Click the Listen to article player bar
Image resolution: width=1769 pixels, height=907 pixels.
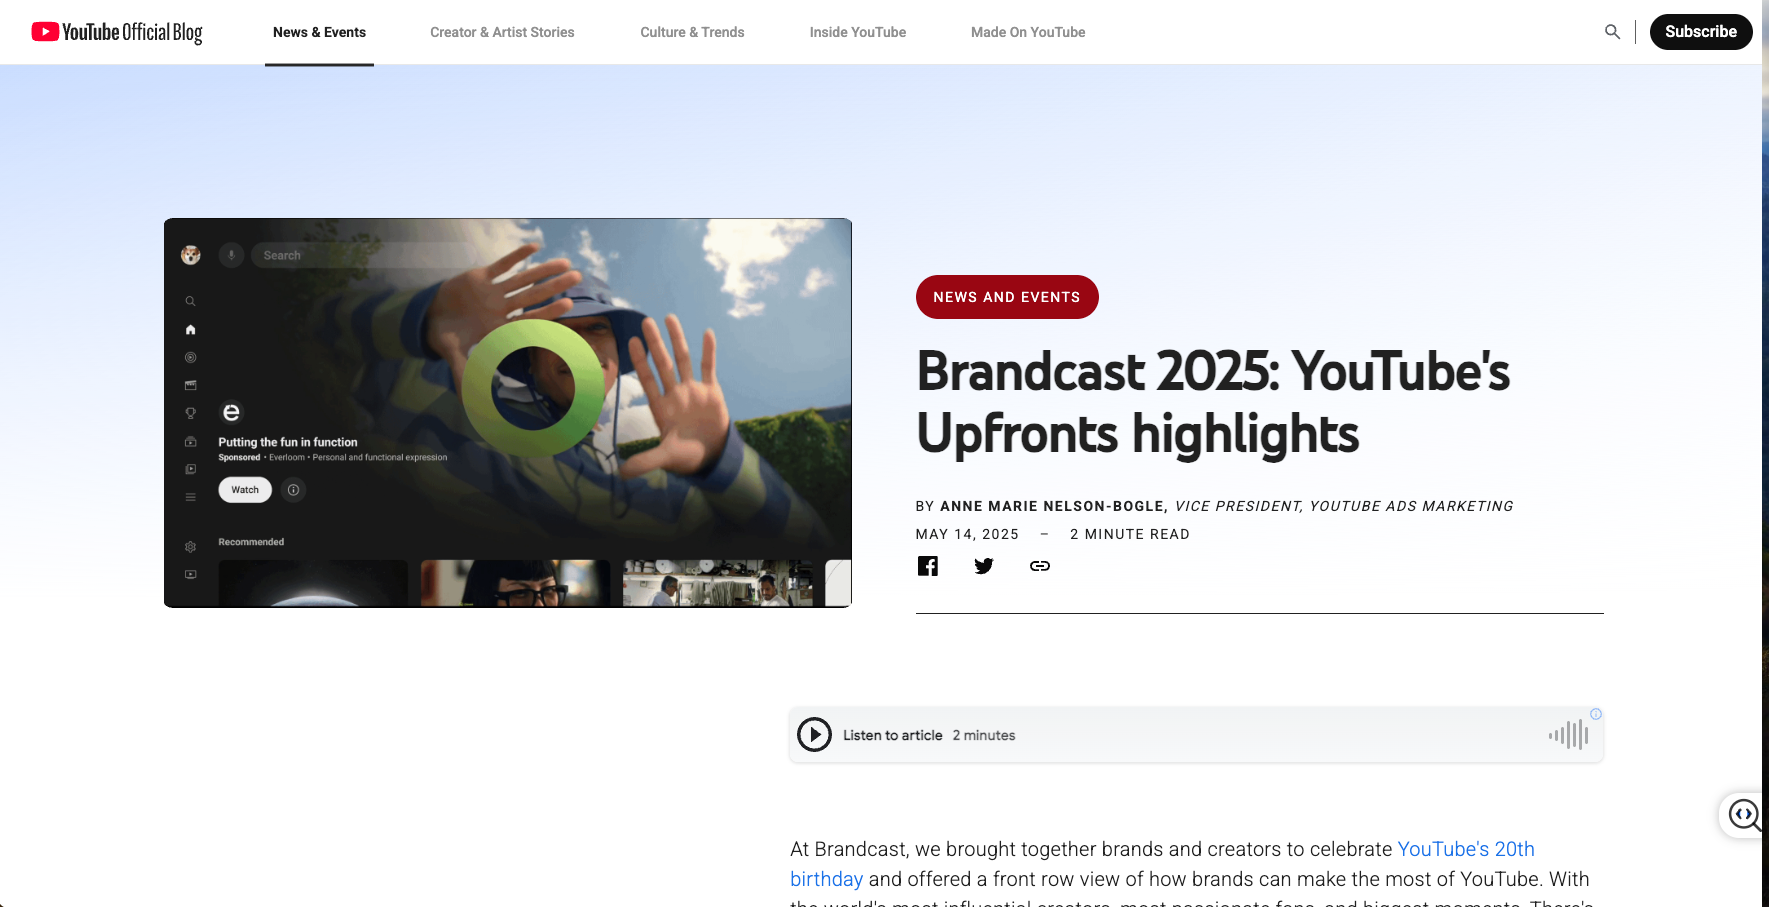(x=1196, y=735)
